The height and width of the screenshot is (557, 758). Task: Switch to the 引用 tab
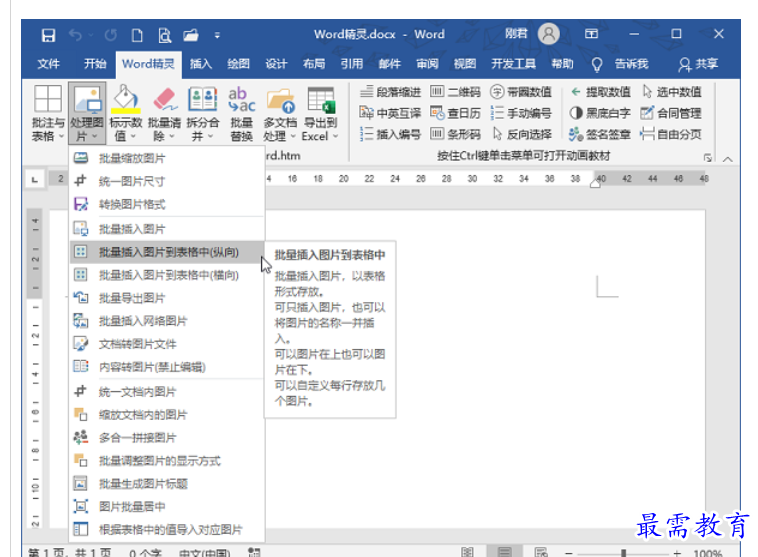351,64
